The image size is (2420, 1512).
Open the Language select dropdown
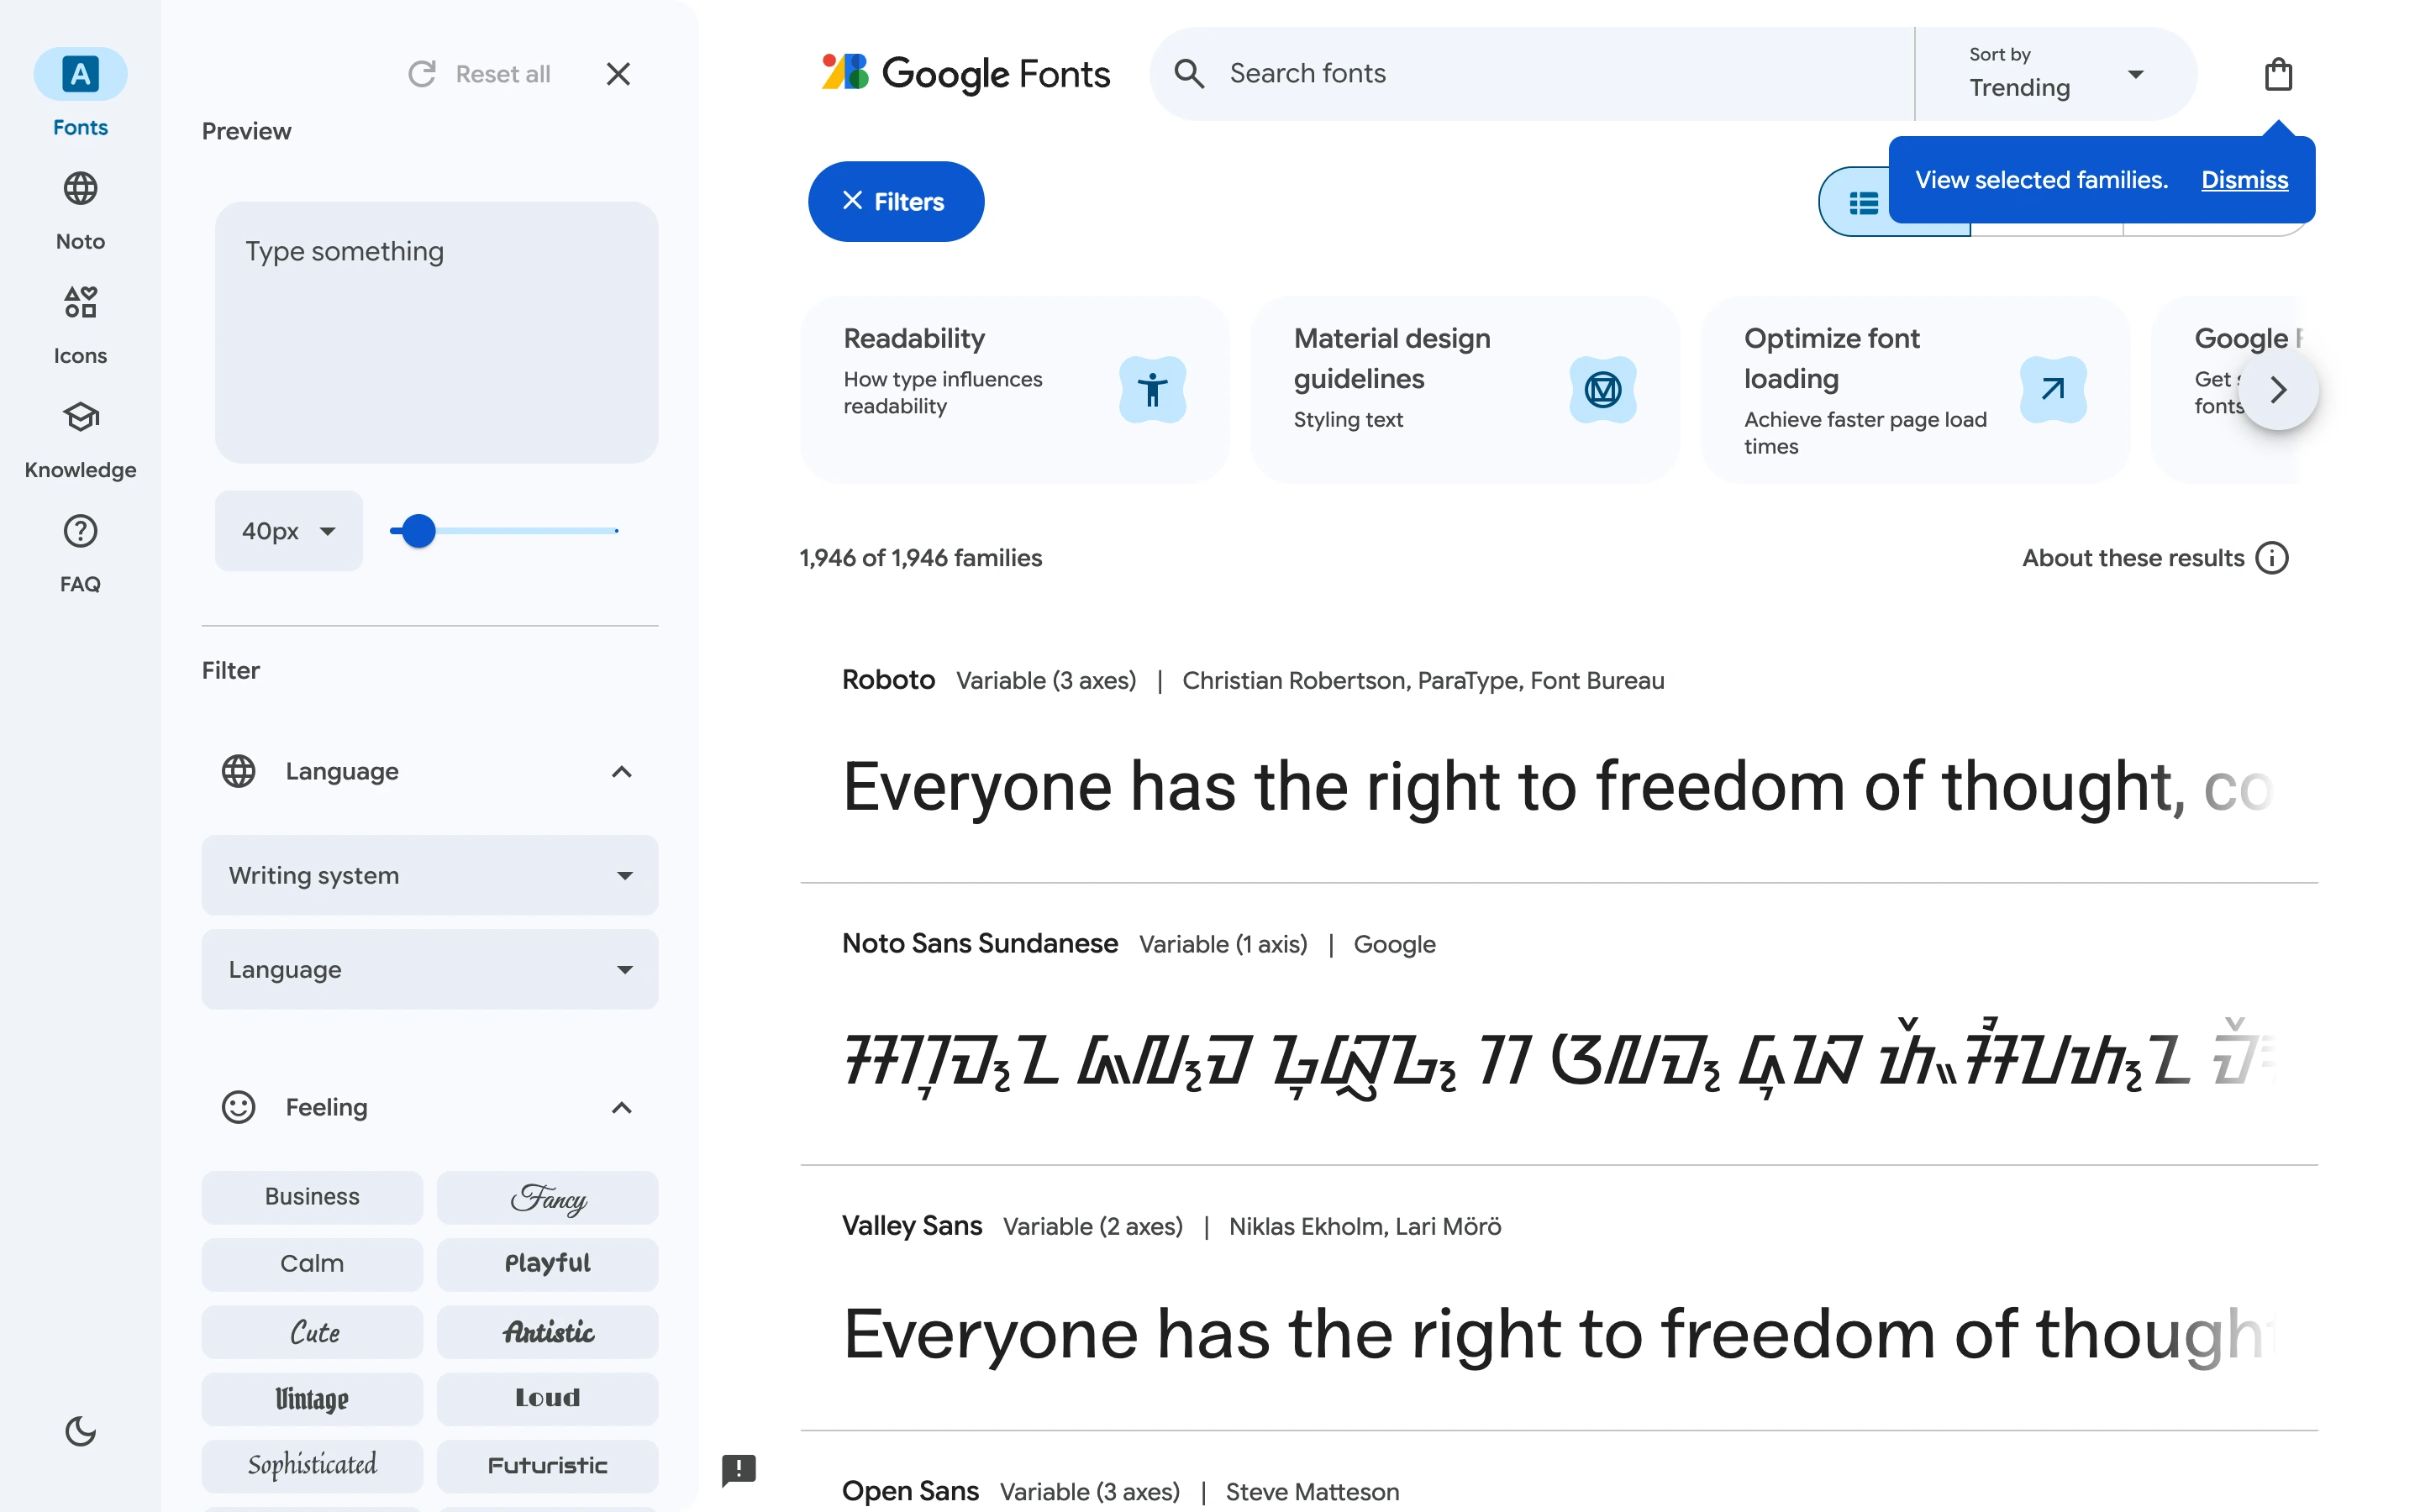click(x=430, y=969)
